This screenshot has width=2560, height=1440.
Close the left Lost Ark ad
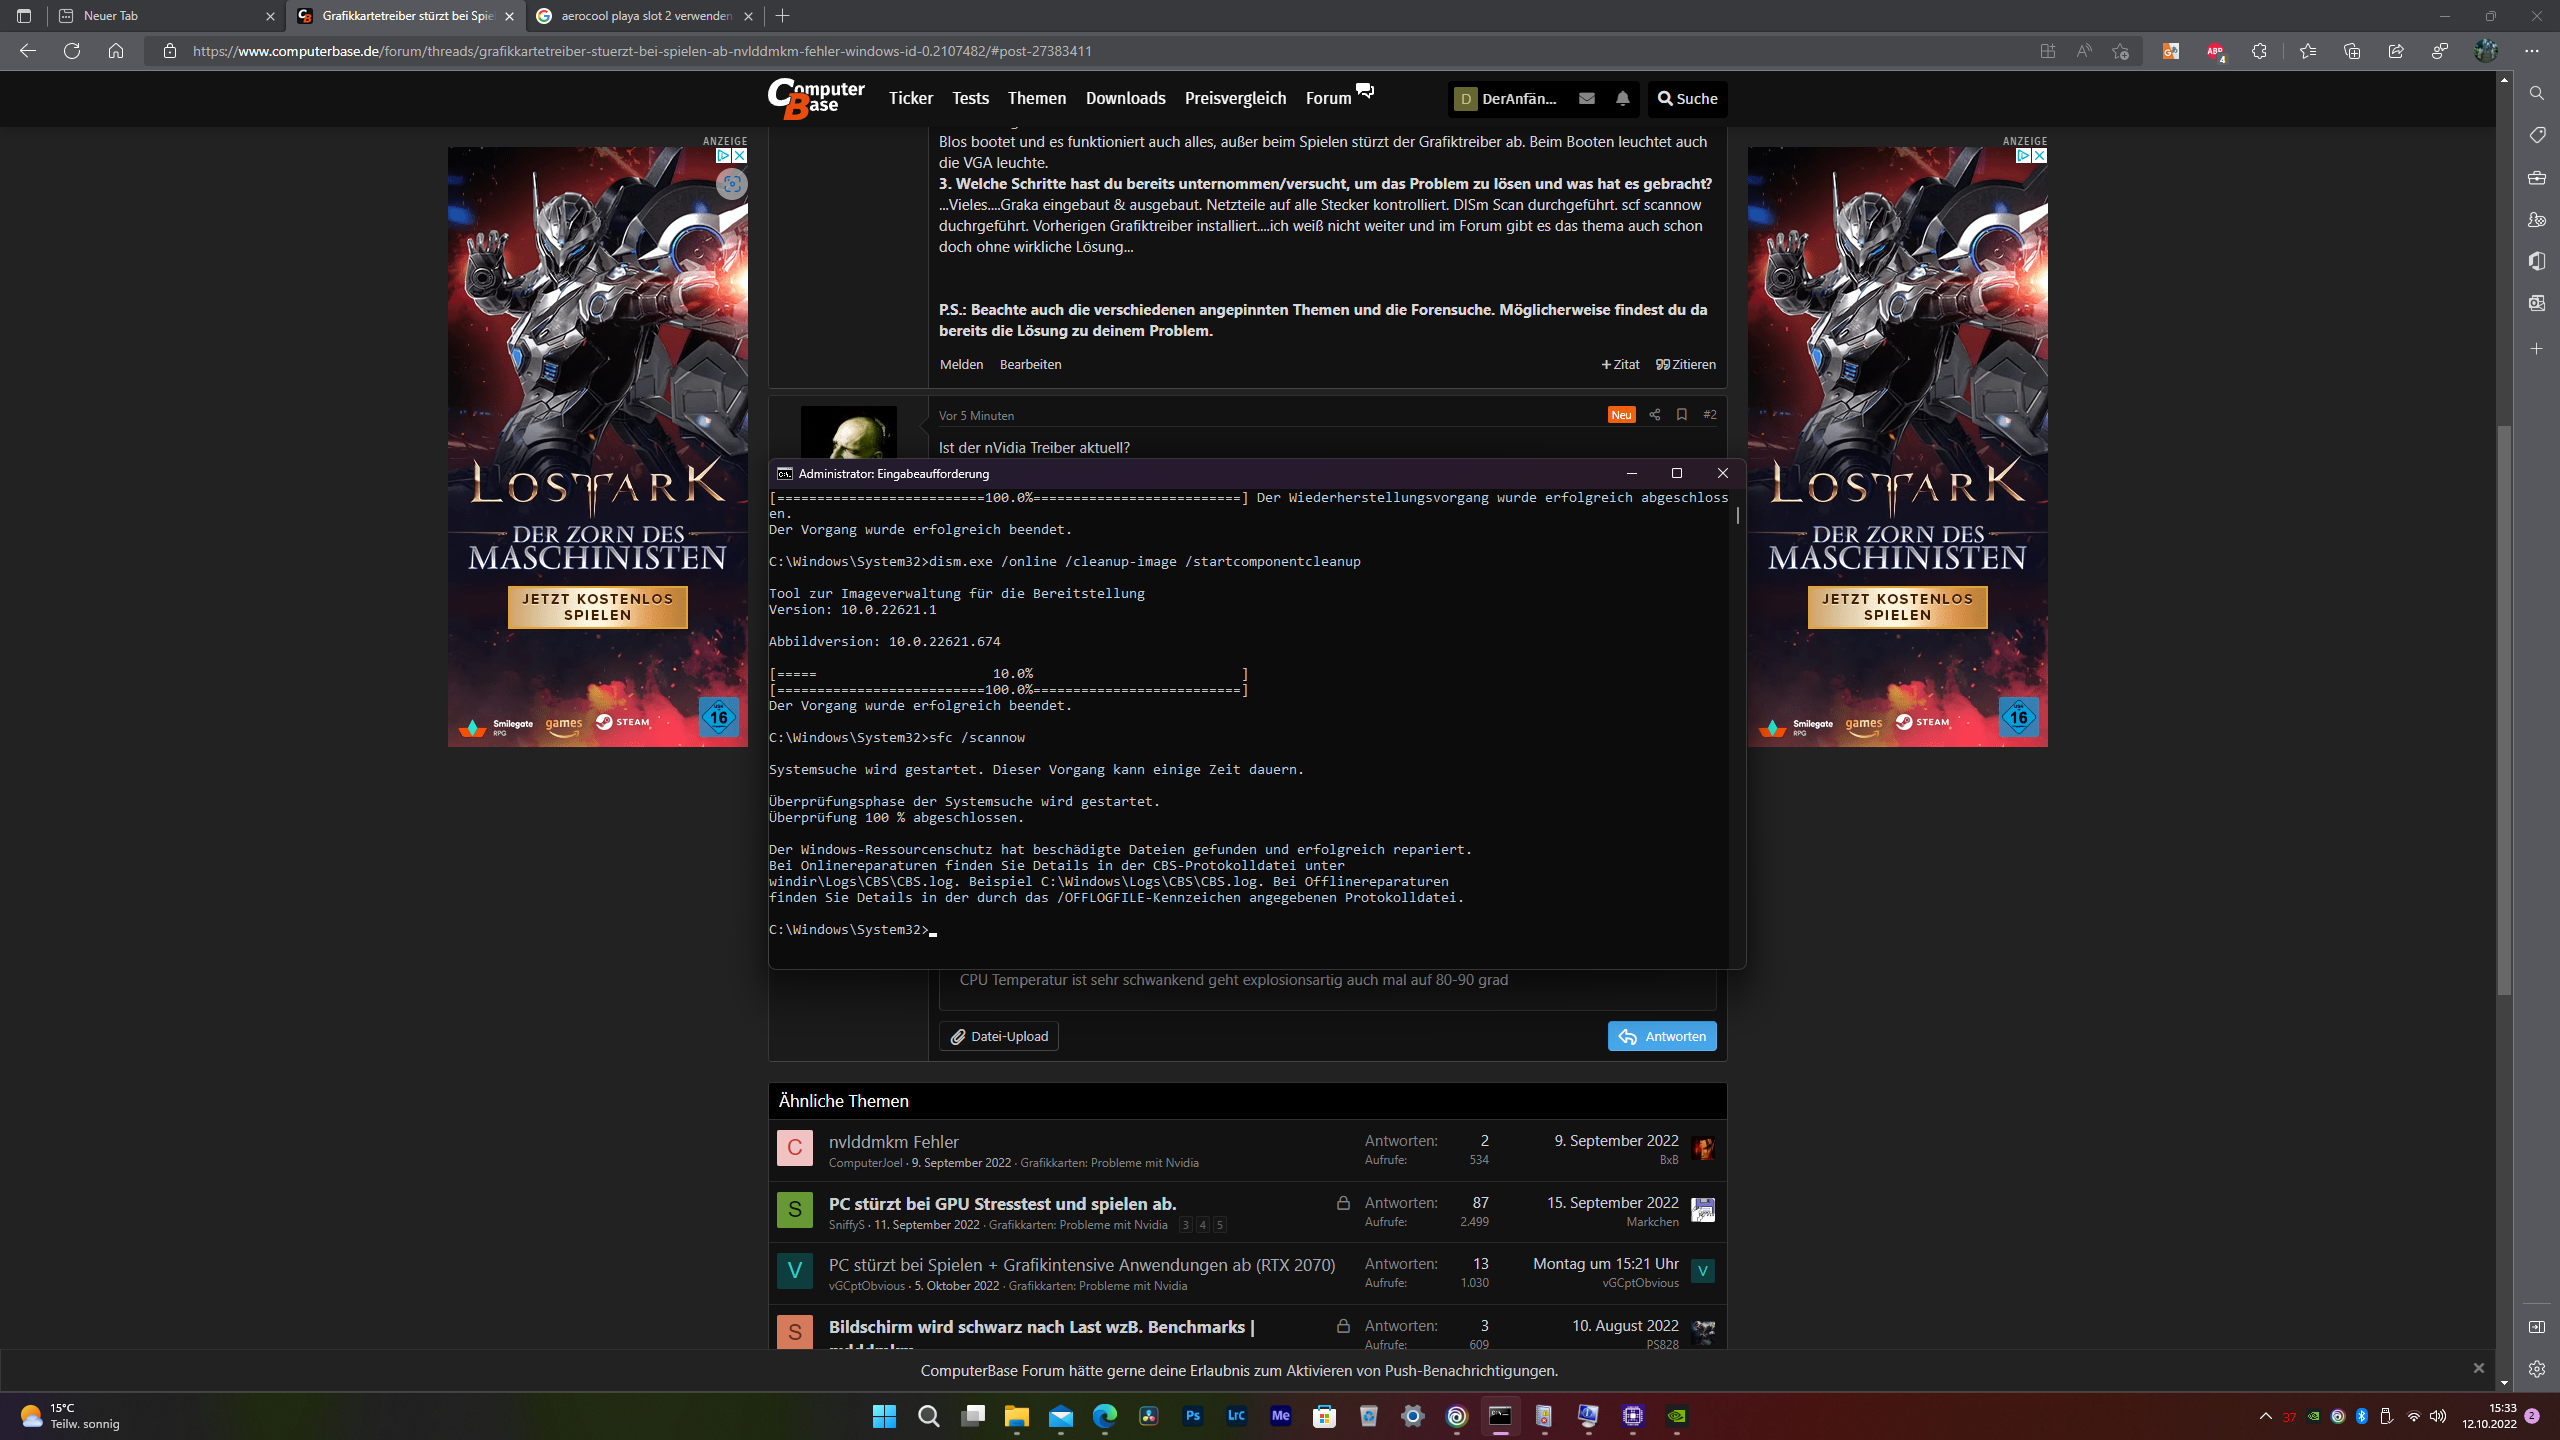pyautogui.click(x=740, y=156)
